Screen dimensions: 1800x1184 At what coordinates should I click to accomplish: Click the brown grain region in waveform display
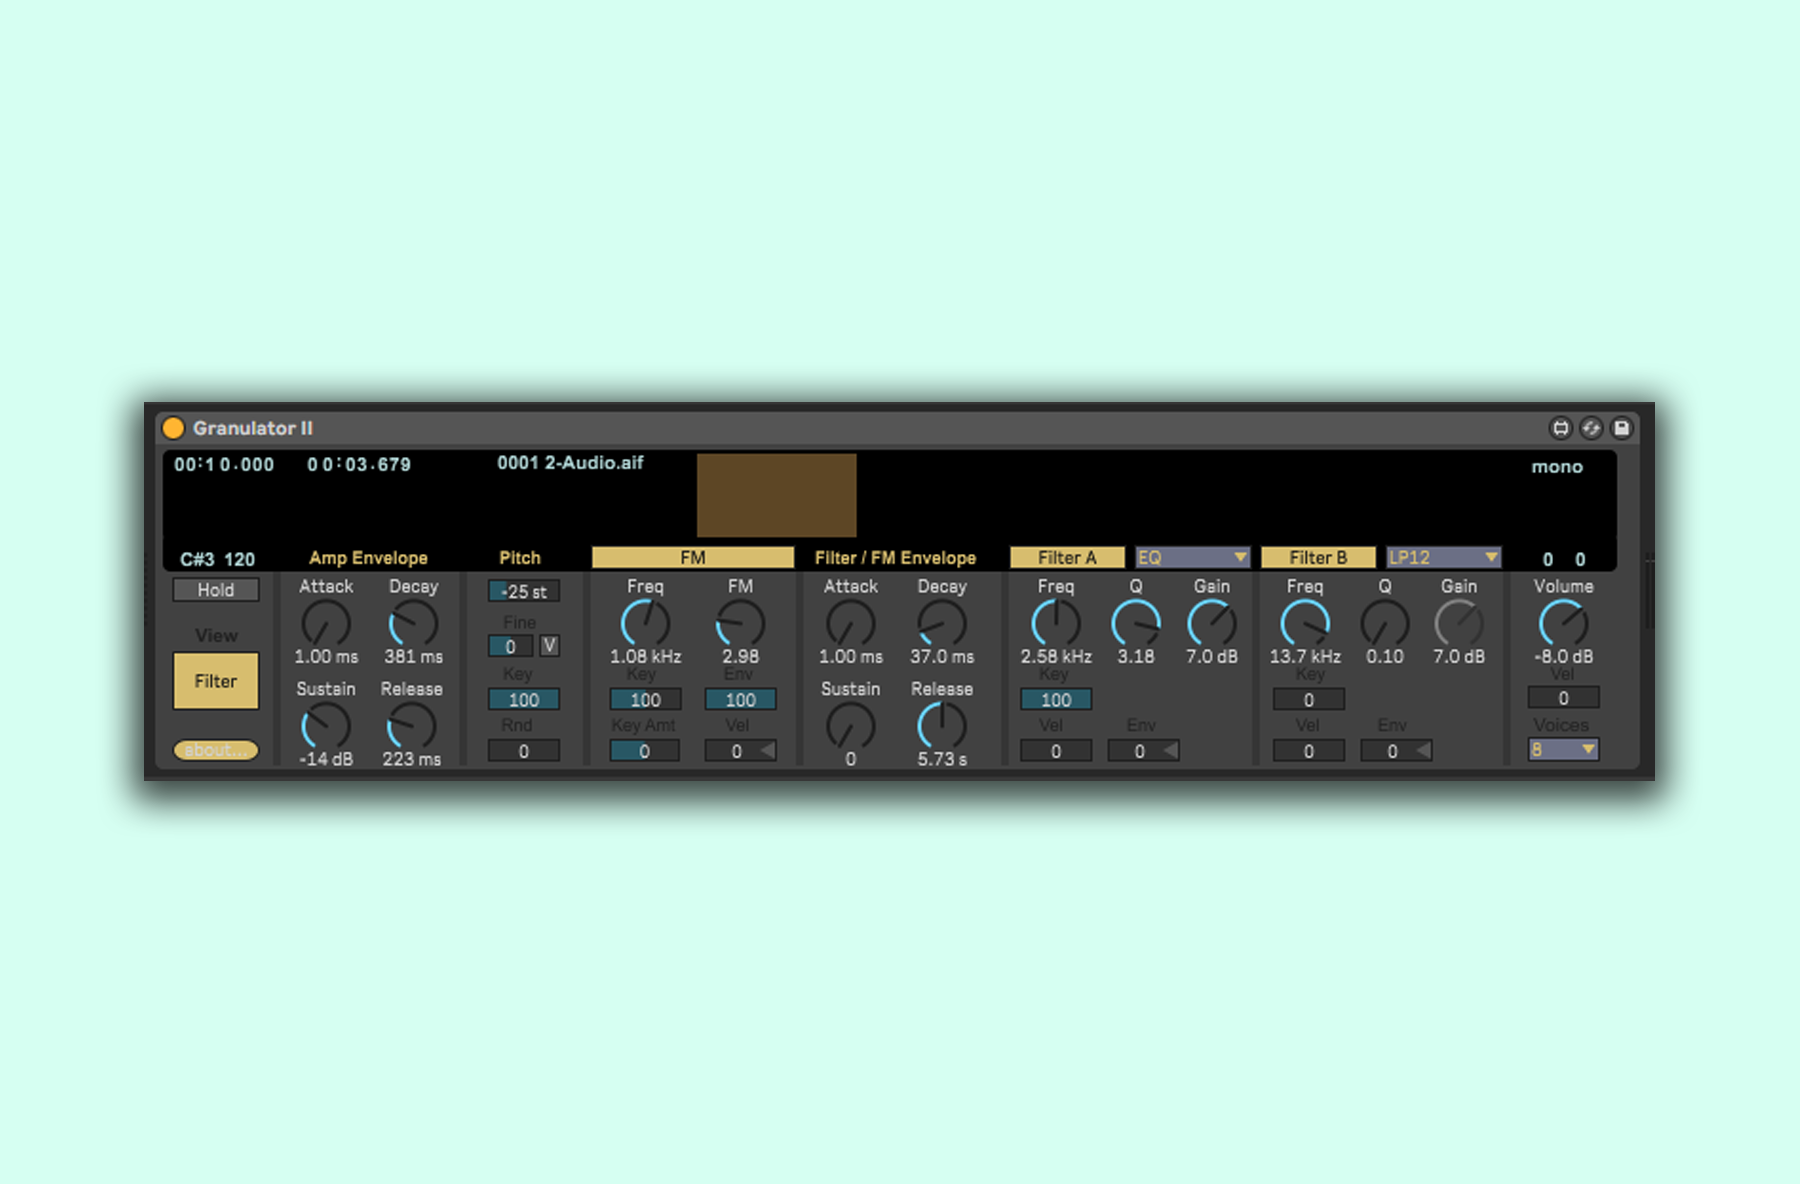click(x=777, y=495)
